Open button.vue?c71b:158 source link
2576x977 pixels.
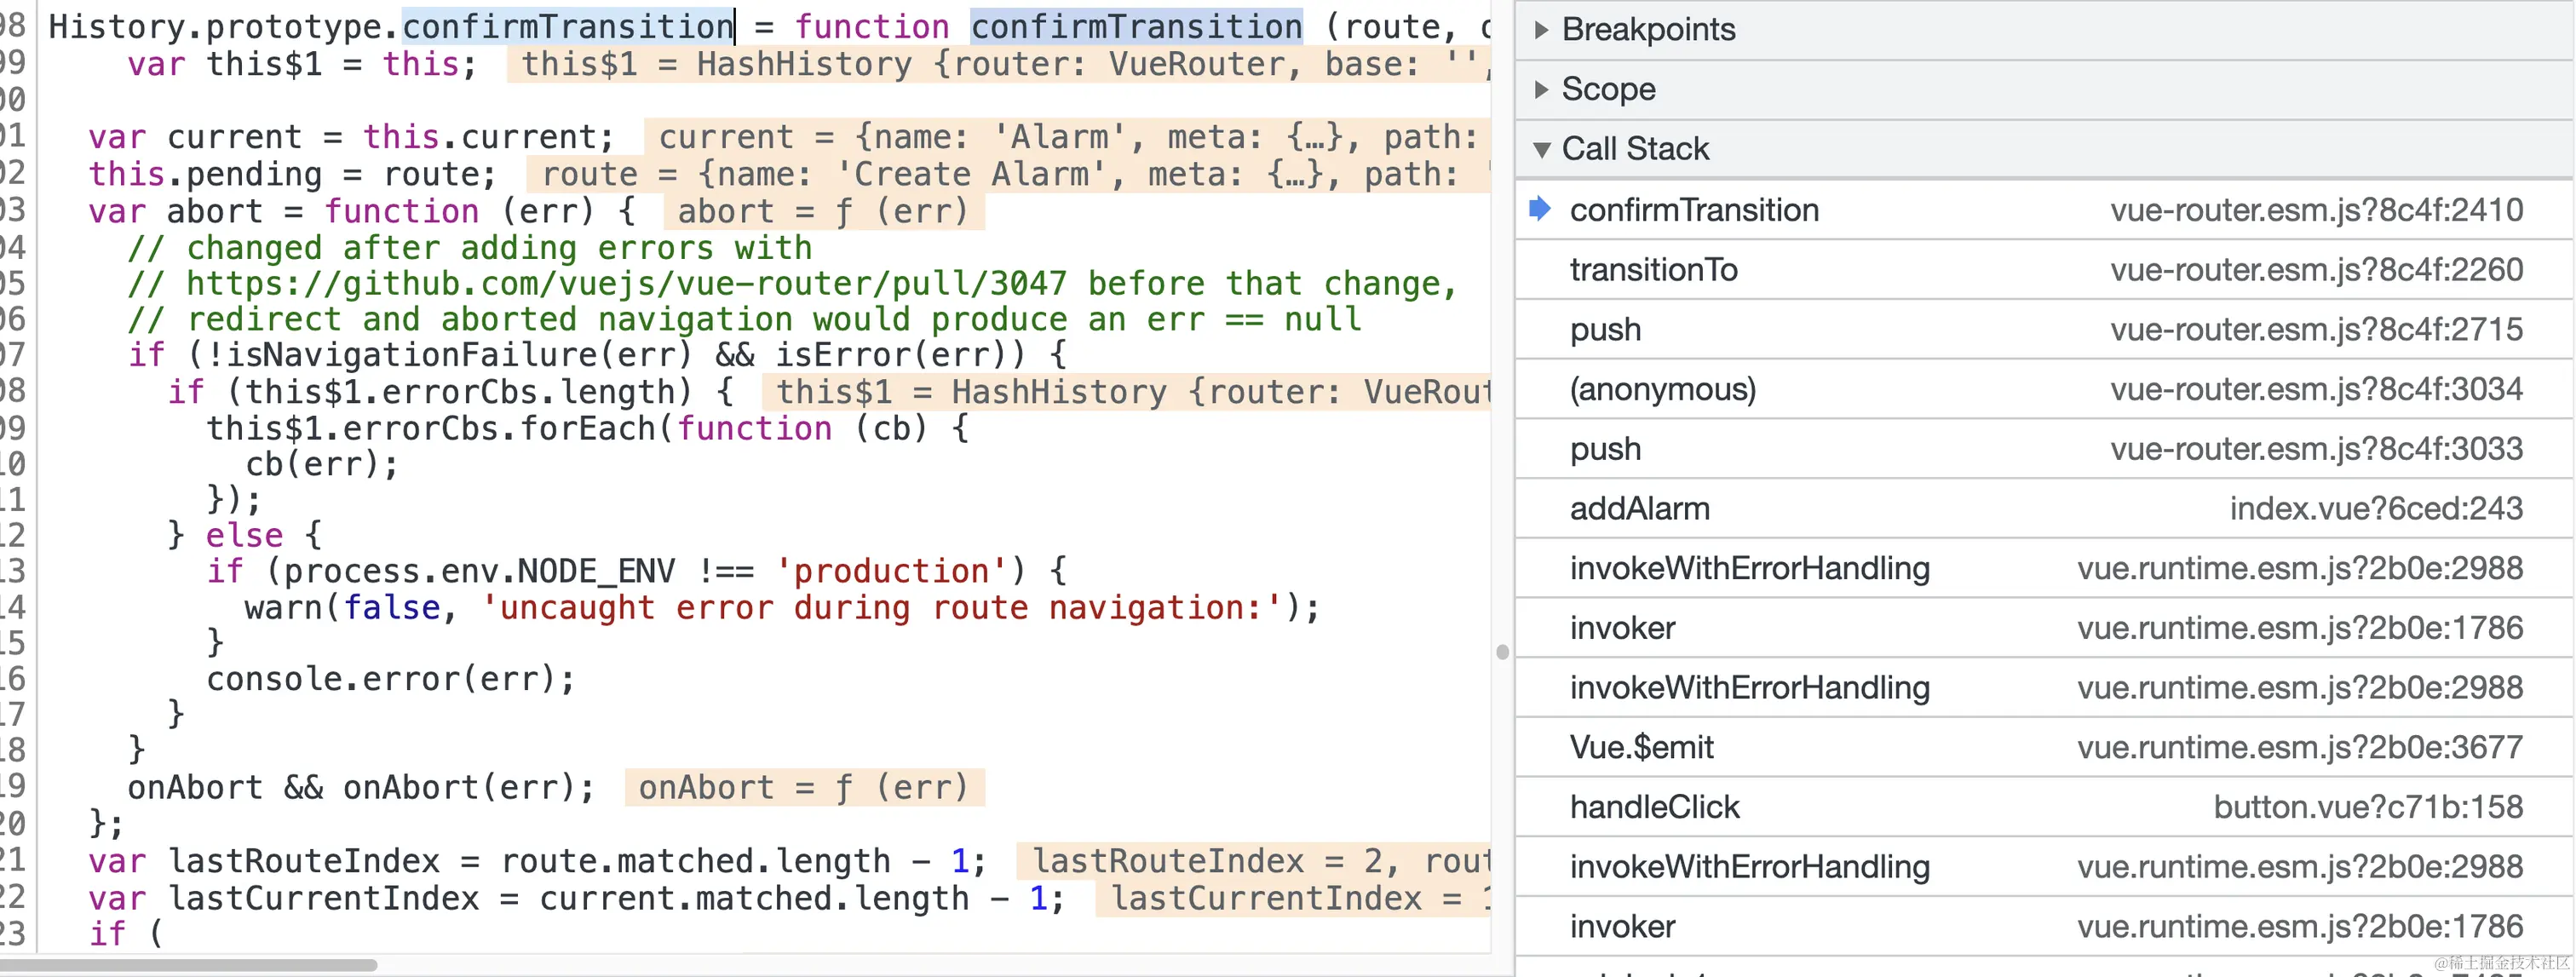[2367, 807]
